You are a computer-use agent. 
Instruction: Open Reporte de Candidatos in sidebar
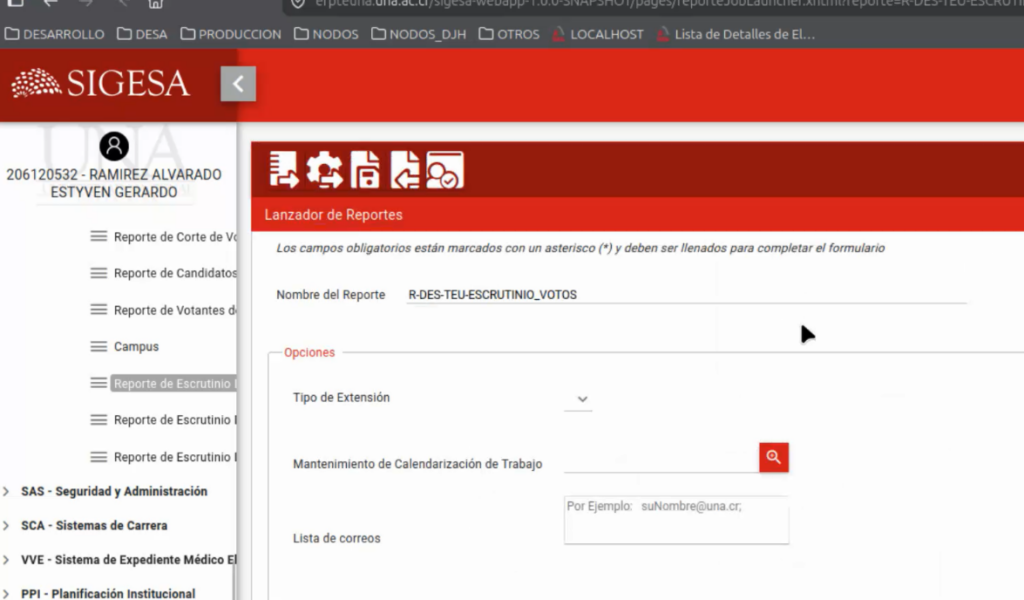[x=174, y=273]
